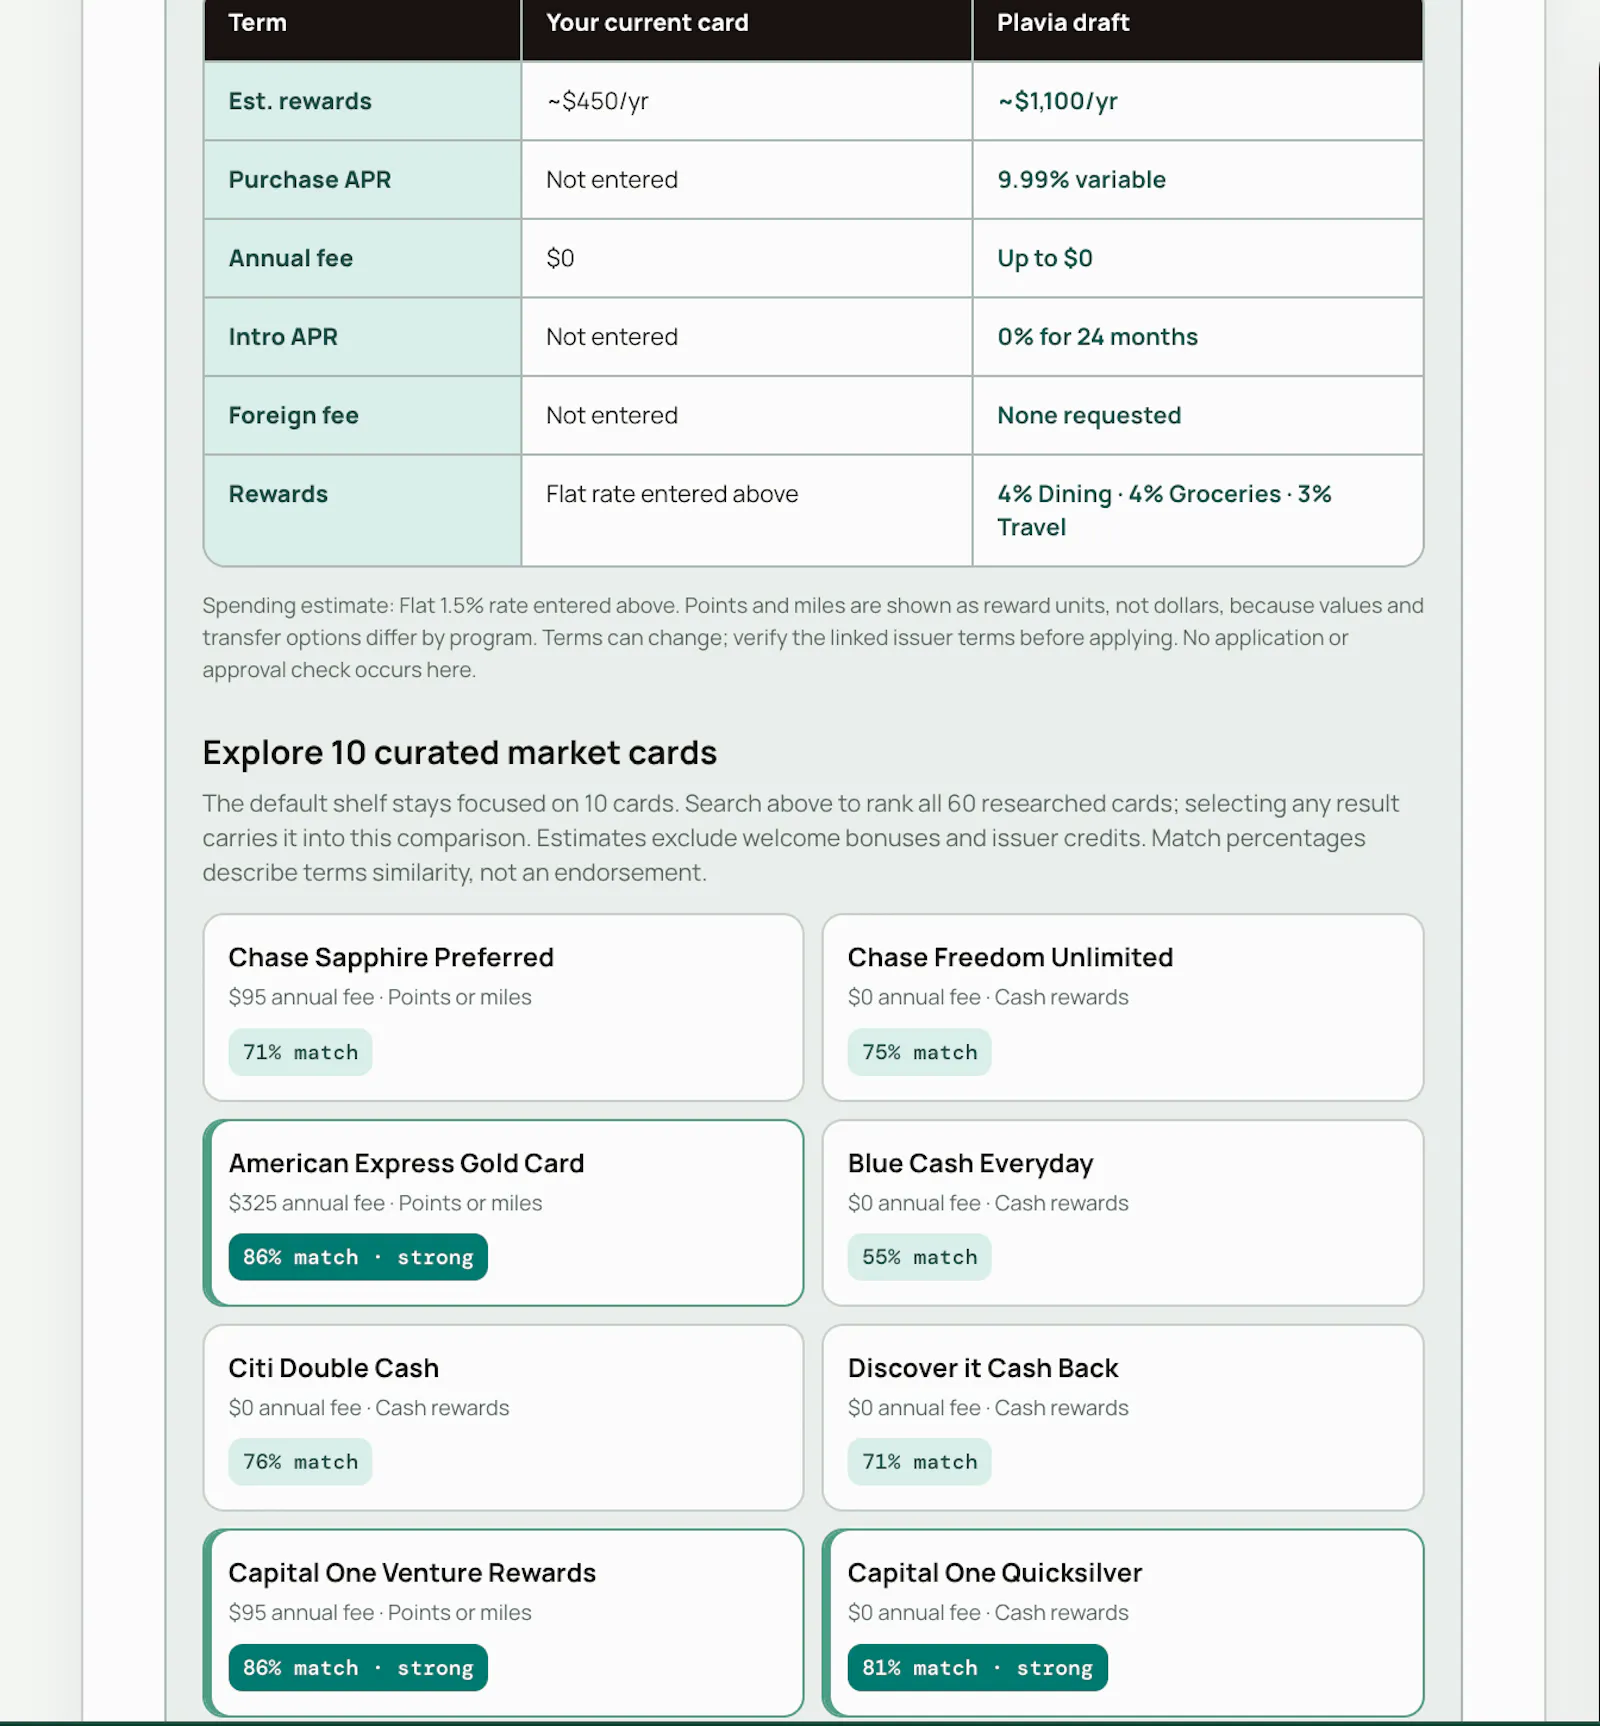Pick the Citi Double Cash card
This screenshot has height=1726, width=1600.
[x=503, y=1417]
